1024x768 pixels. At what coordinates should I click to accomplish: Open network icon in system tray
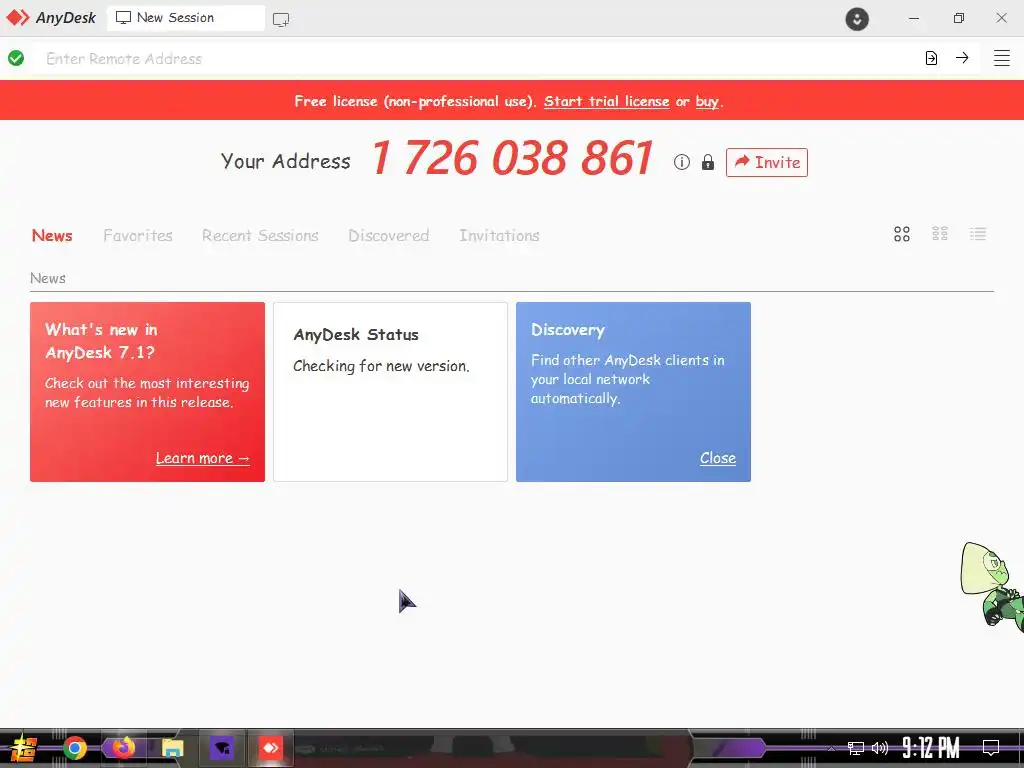click(856, 748)
